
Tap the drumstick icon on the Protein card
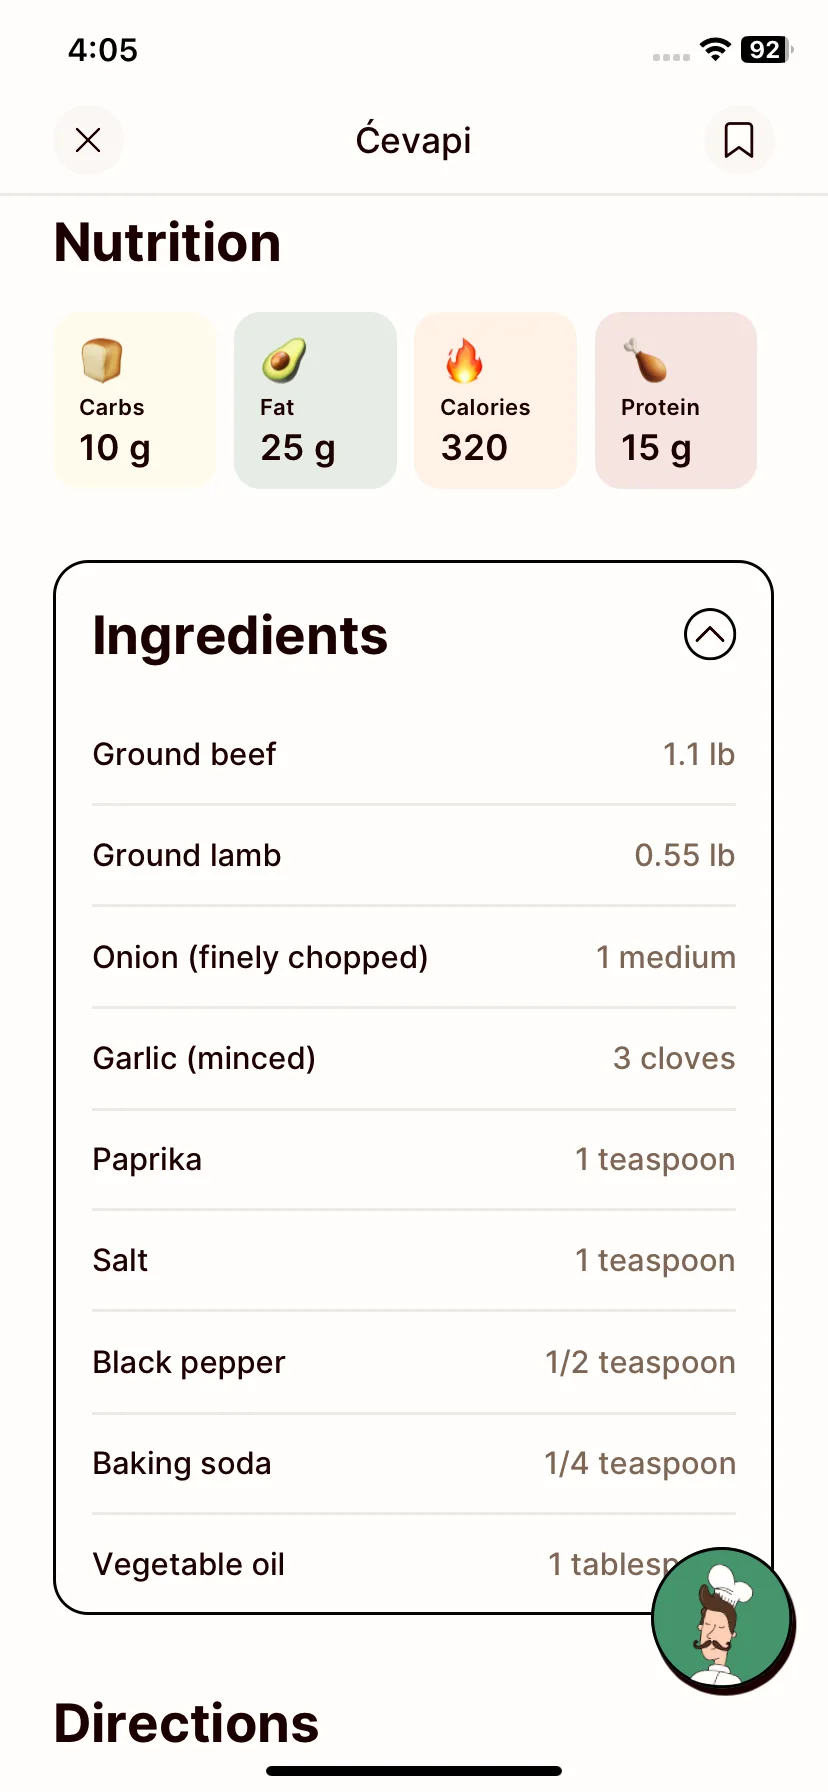pos(645,360)
